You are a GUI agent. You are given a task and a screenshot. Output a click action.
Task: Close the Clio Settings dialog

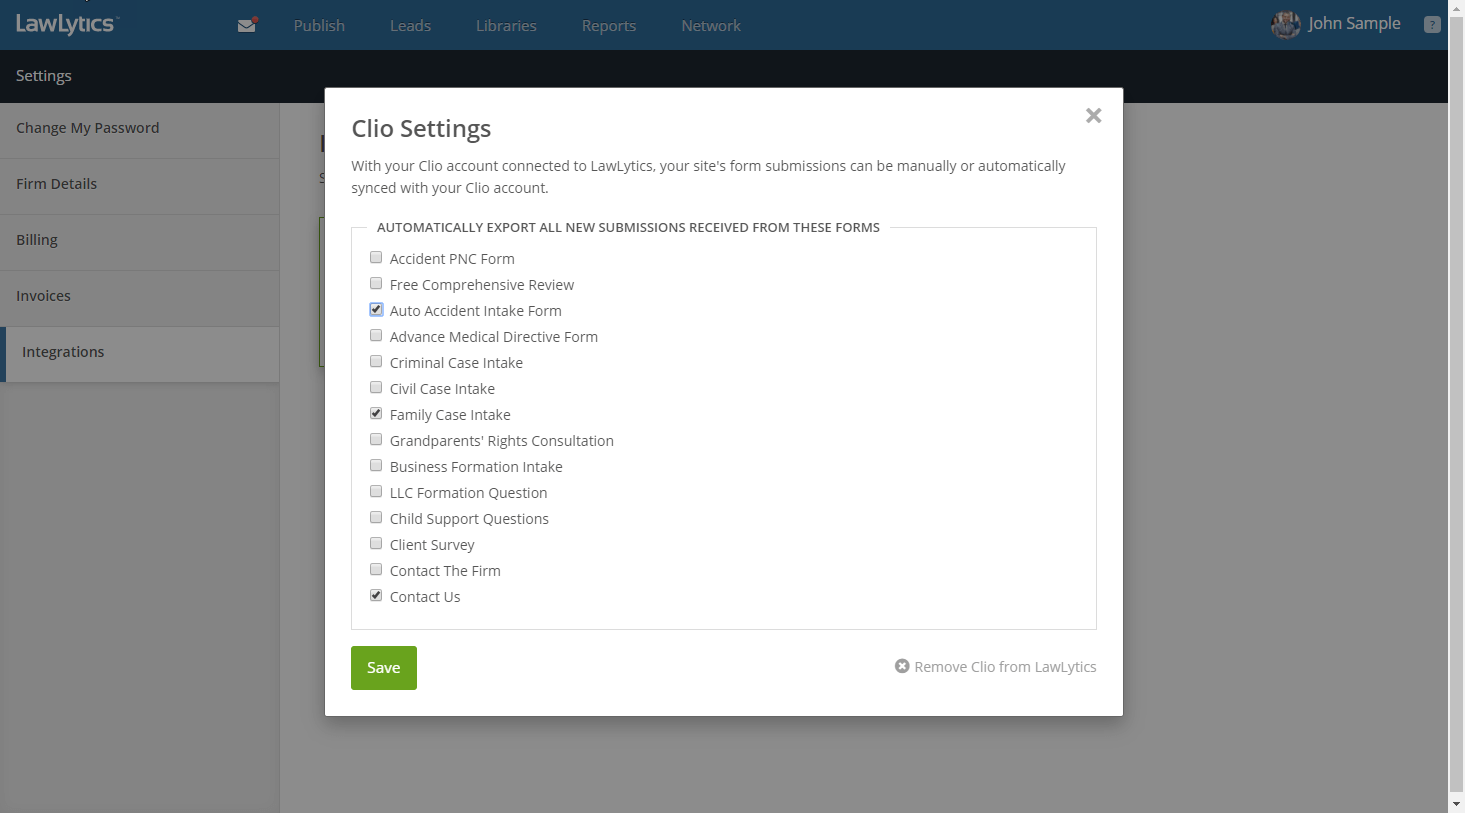1093,116
